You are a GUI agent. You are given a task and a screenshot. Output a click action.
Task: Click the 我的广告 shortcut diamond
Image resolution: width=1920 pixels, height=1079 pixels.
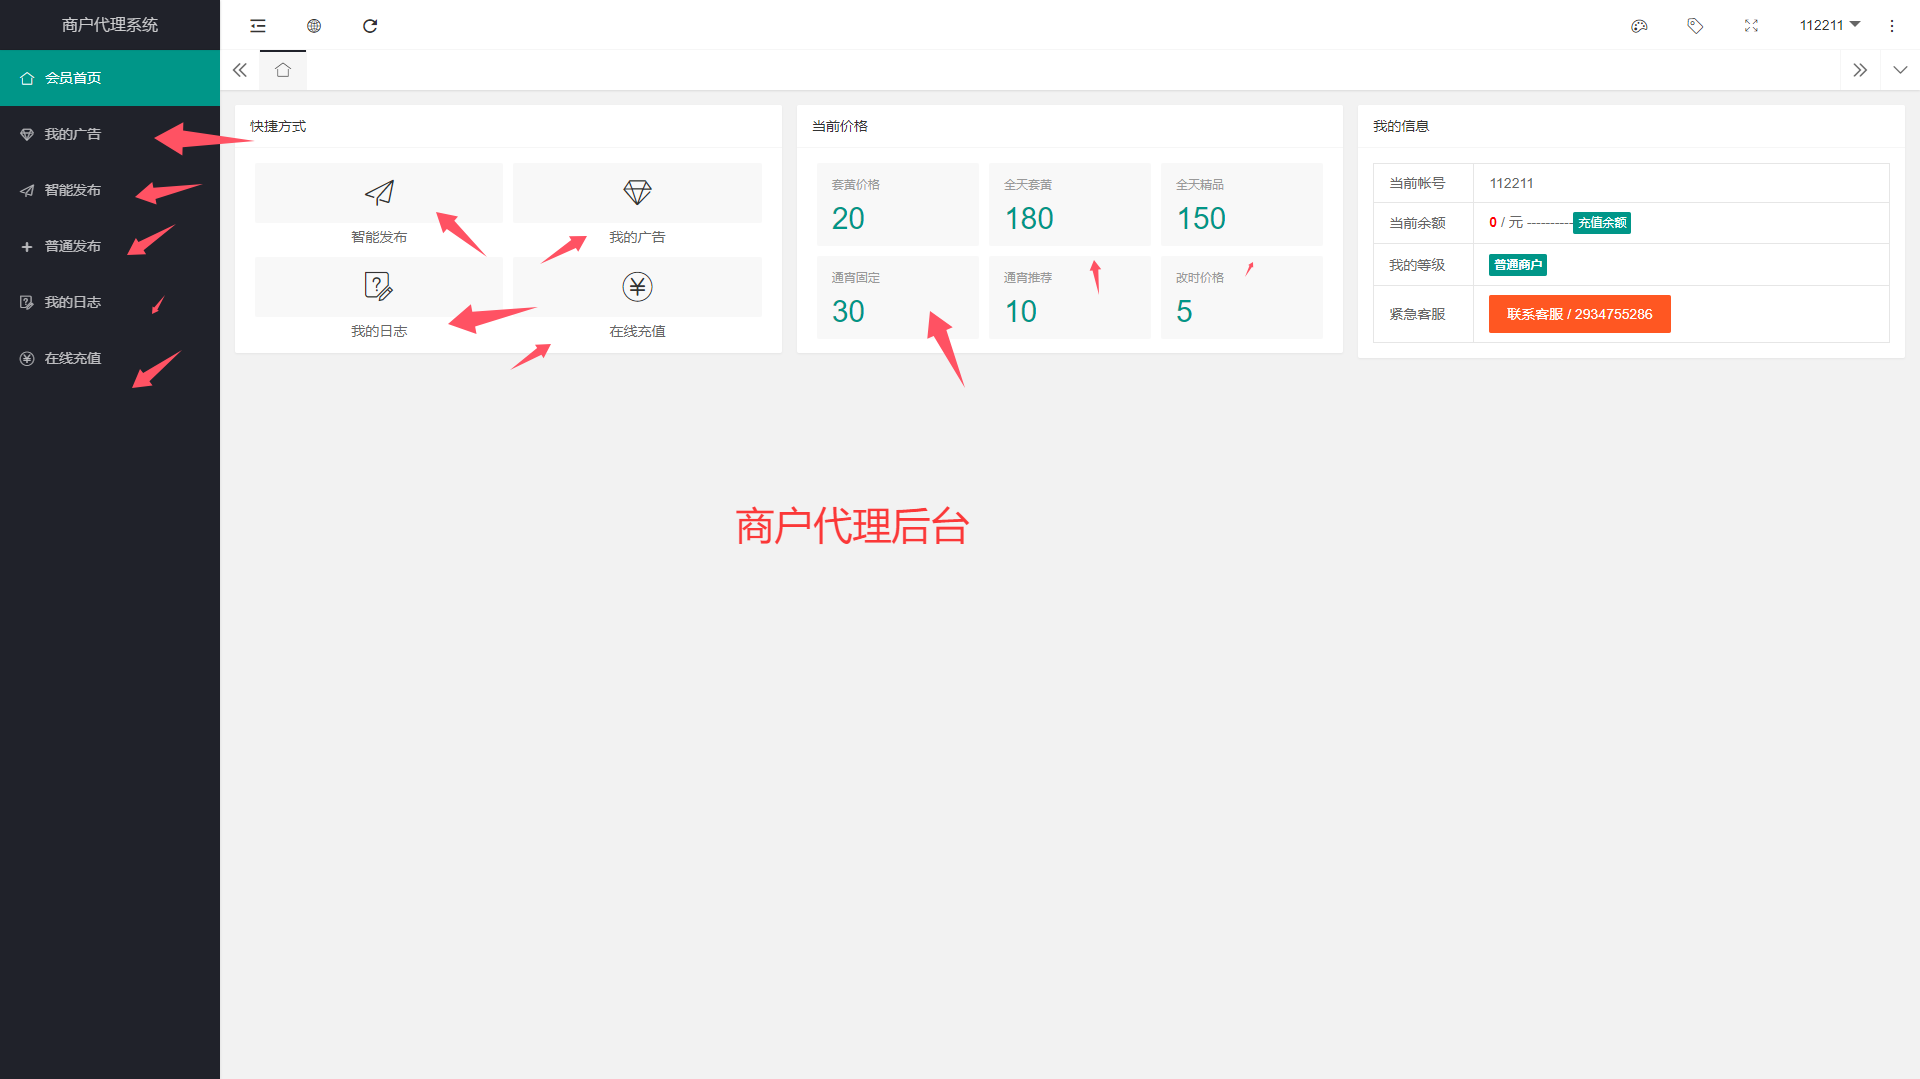click(x=637, y=192)
